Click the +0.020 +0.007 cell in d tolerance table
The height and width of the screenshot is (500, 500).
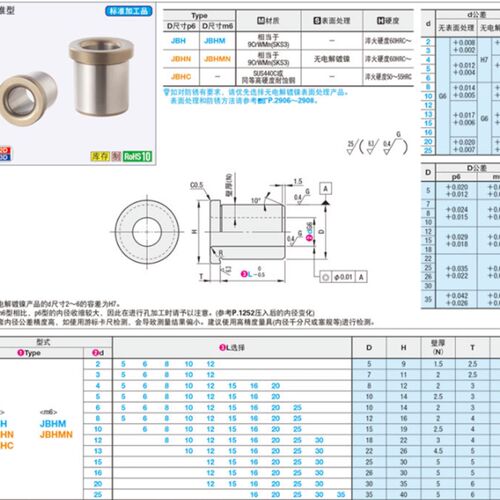point(464,146)
